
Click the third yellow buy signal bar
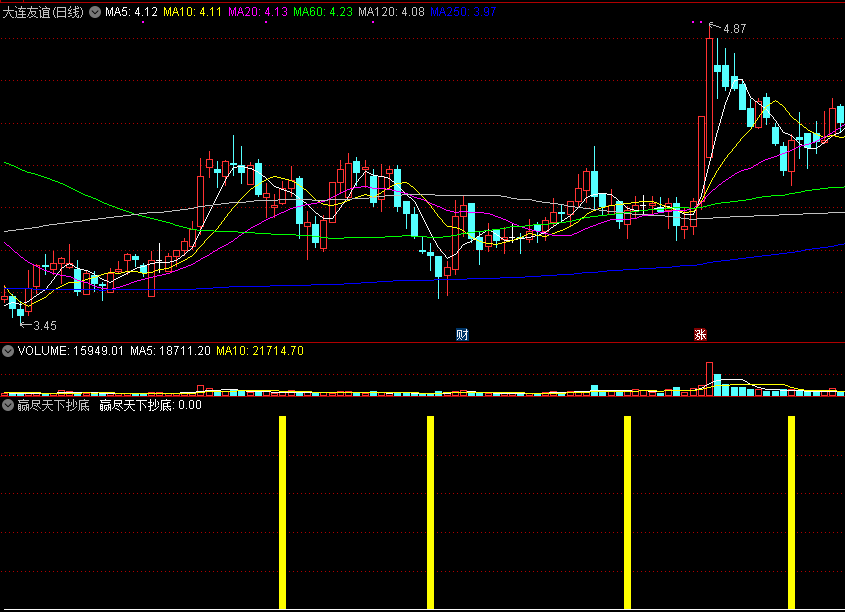(627, 512)
